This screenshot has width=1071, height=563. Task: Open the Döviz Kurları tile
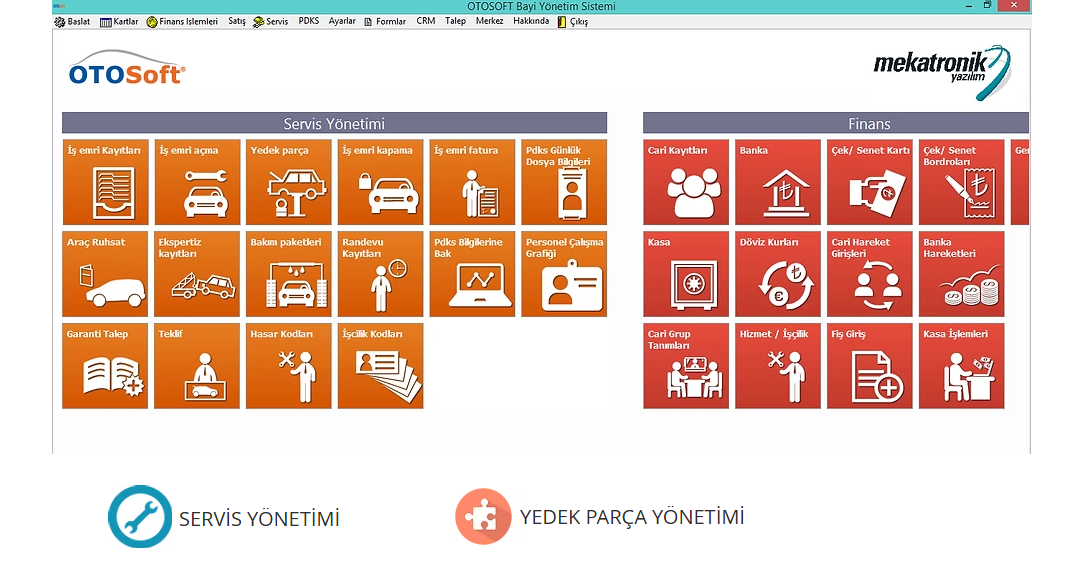click(x=777, y=274)
